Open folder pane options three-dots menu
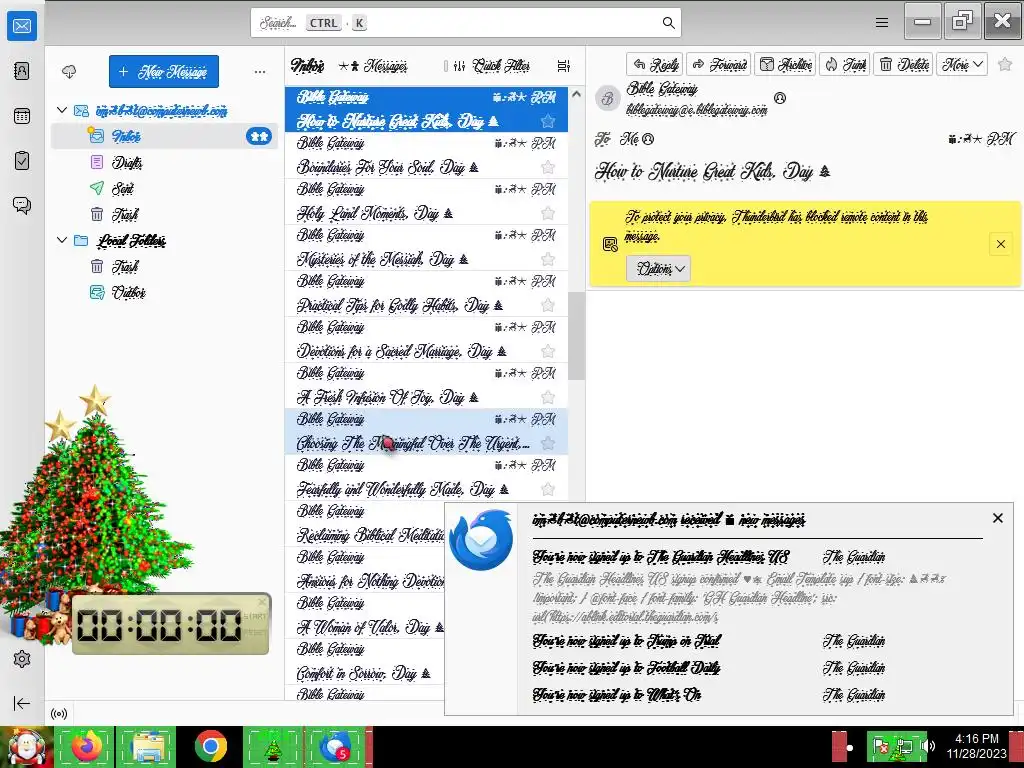 [260, 72]
